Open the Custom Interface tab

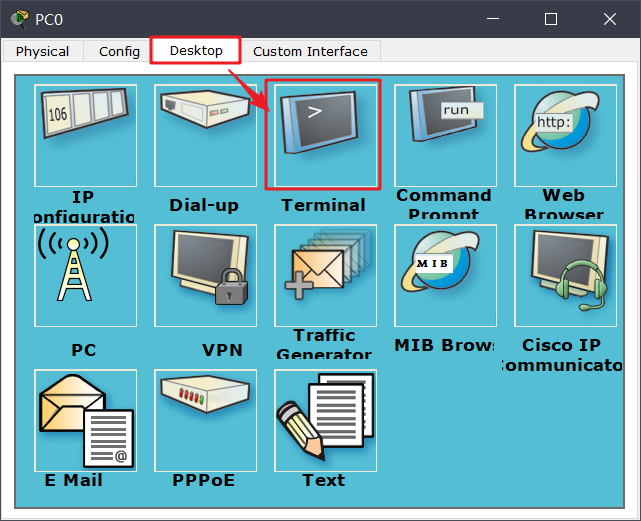tap(310, 51)
